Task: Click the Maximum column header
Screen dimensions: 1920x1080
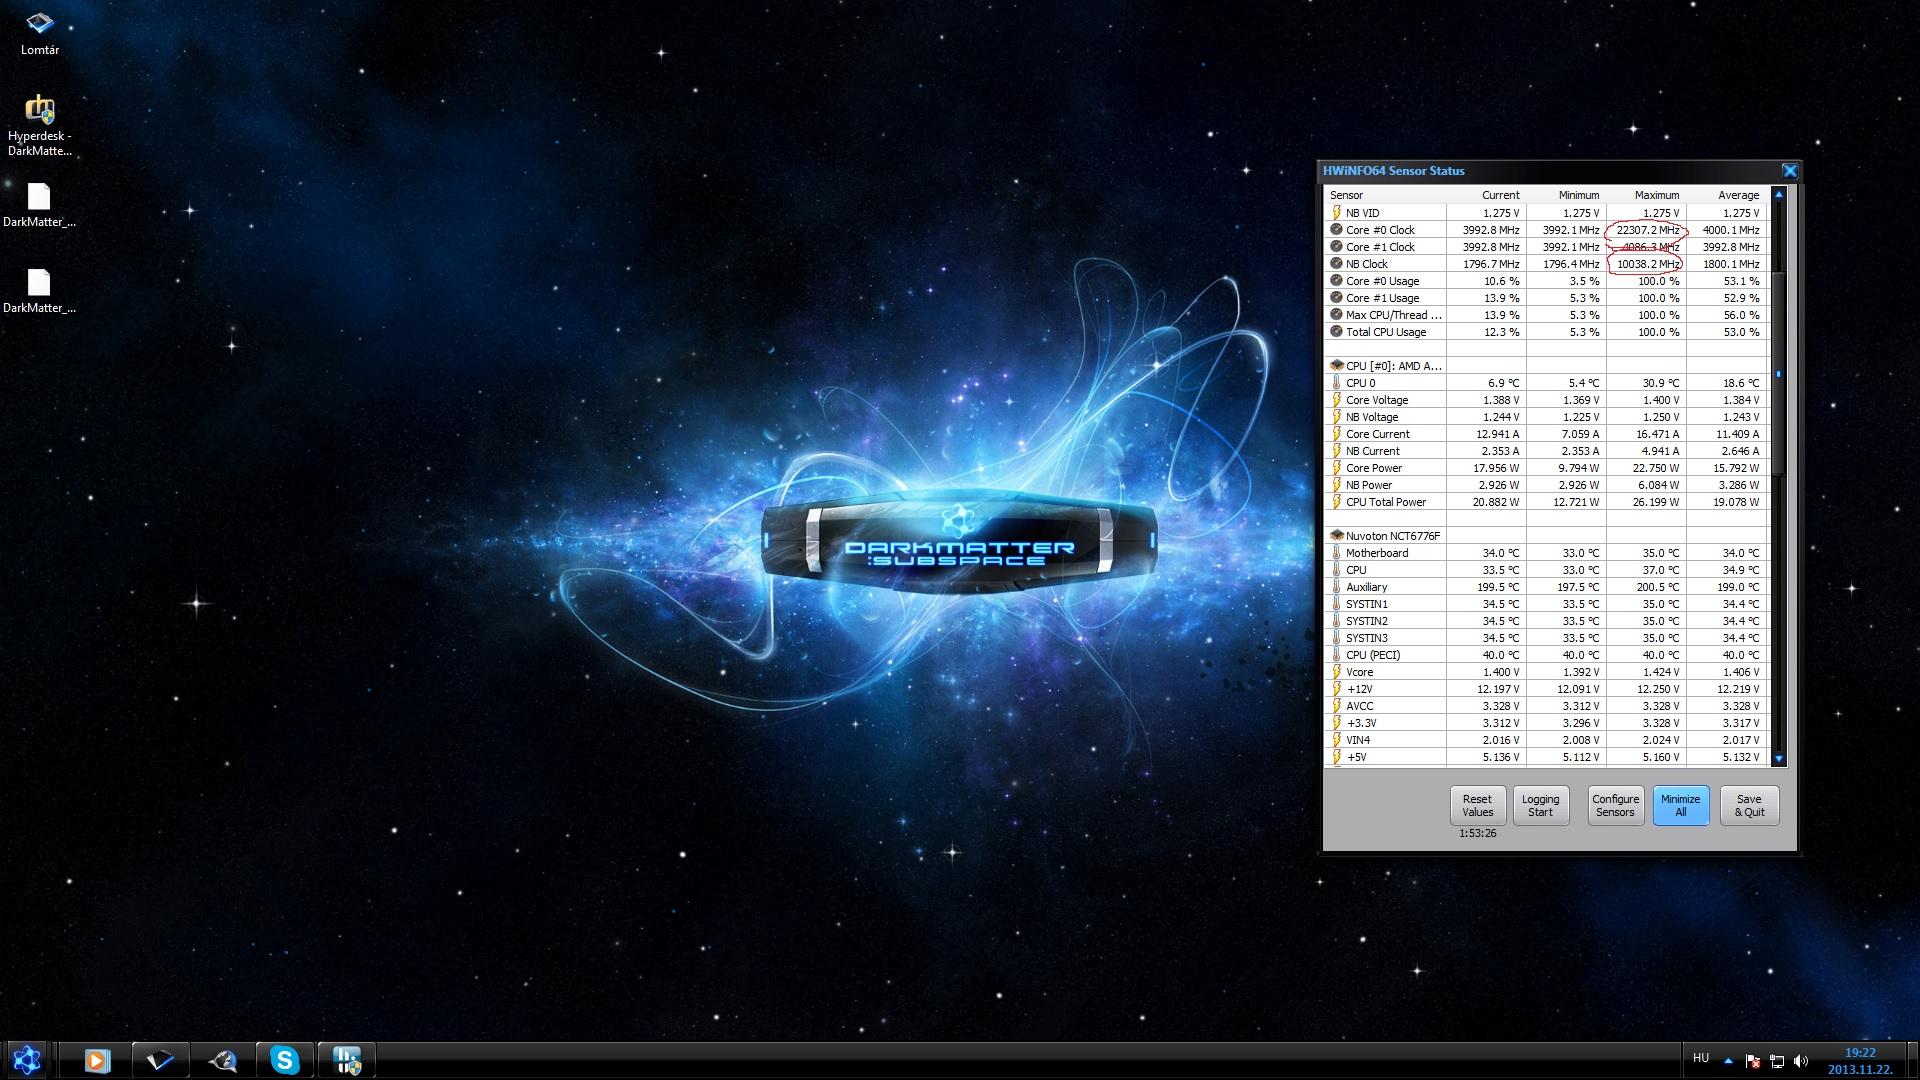Action: point(1646,195)
